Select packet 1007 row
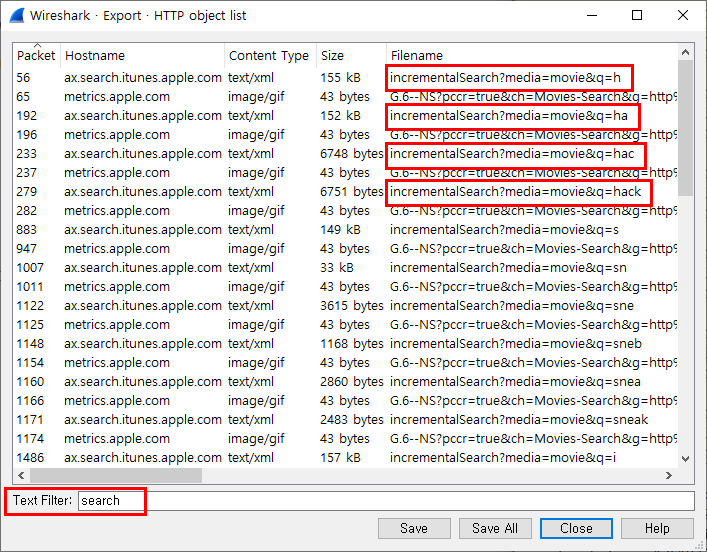The height and width of the screenshot is (552, 707). 345,267
